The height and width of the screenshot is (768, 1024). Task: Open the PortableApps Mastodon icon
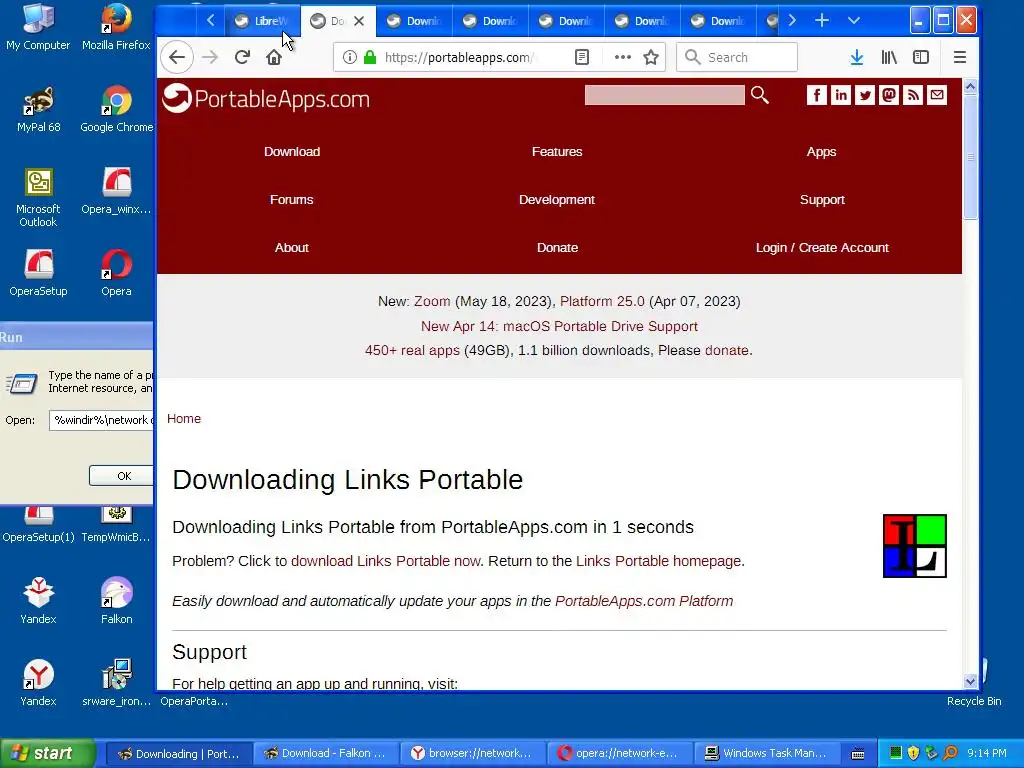[889, 95]
